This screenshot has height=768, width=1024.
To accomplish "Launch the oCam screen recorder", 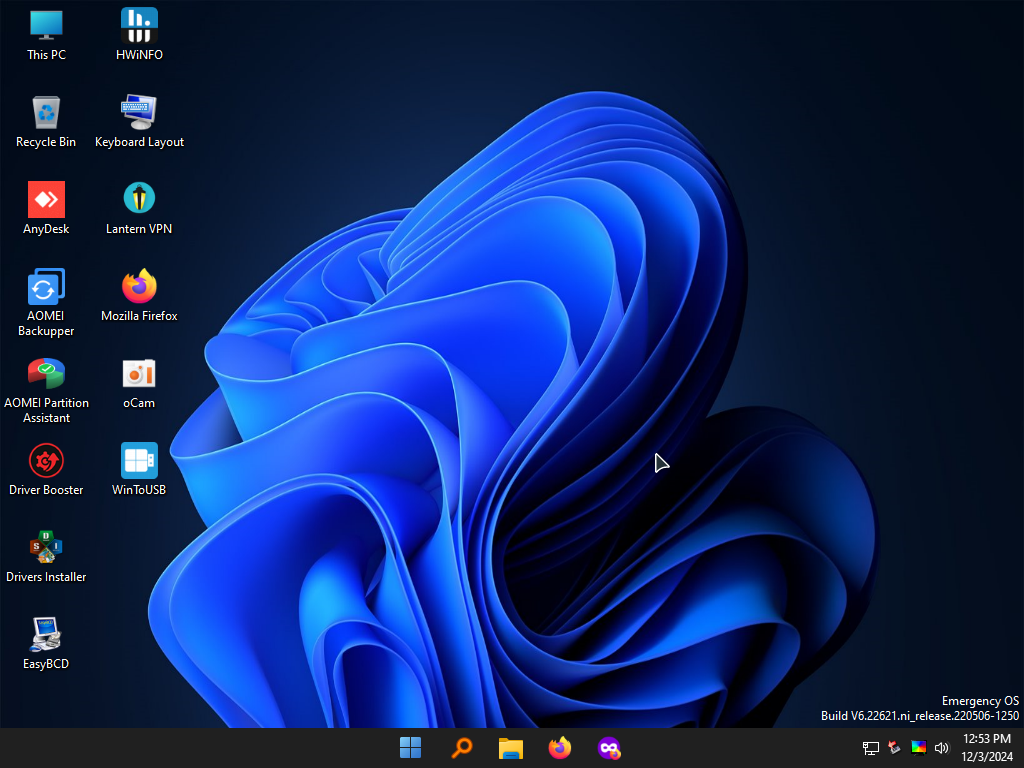I will 139,372.
